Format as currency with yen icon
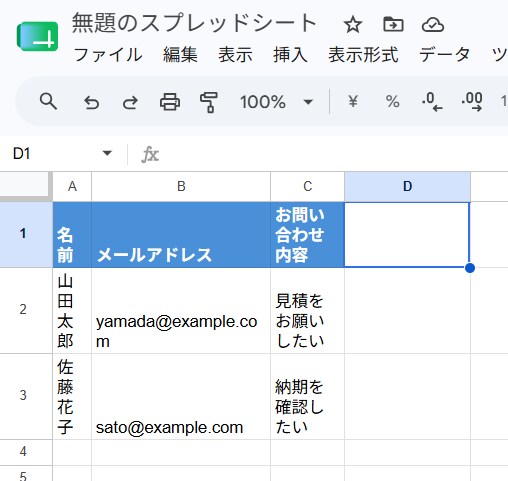This screenshot has width=508, height=481. (x=353, y=101)
